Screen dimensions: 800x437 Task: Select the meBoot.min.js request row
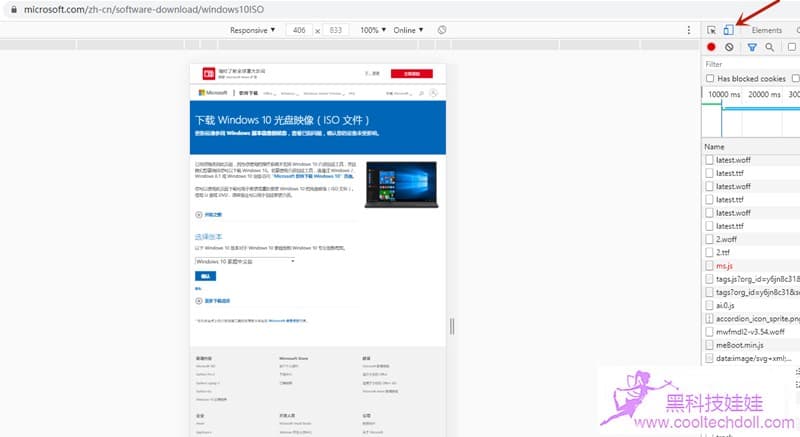click(751, 345)
